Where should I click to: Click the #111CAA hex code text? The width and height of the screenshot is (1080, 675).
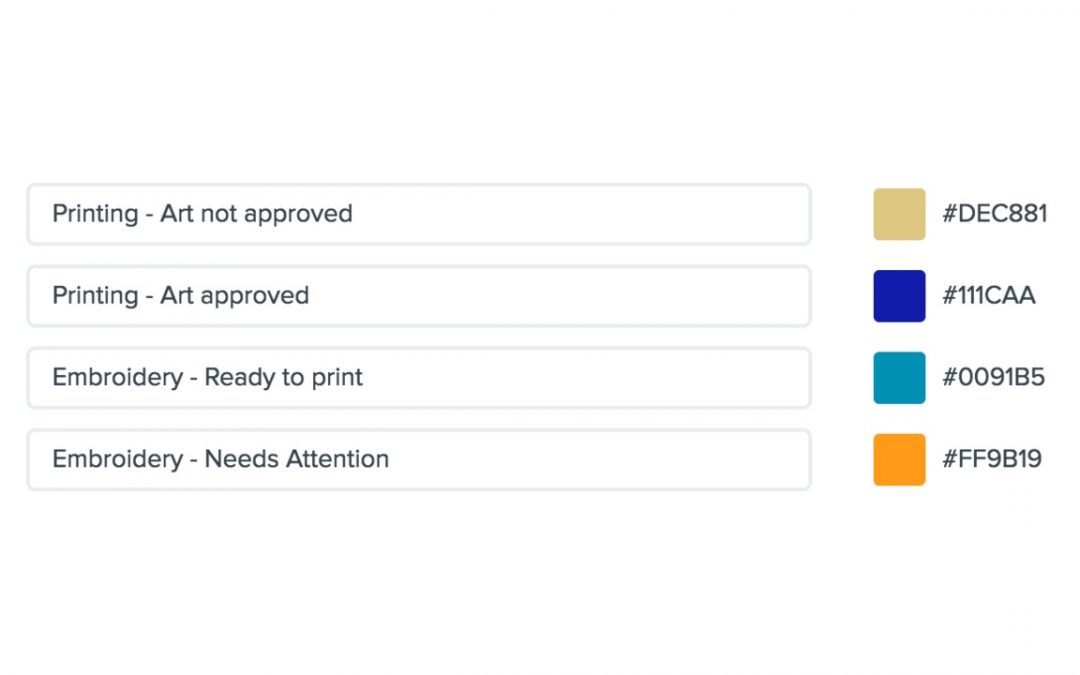[989, 295]
